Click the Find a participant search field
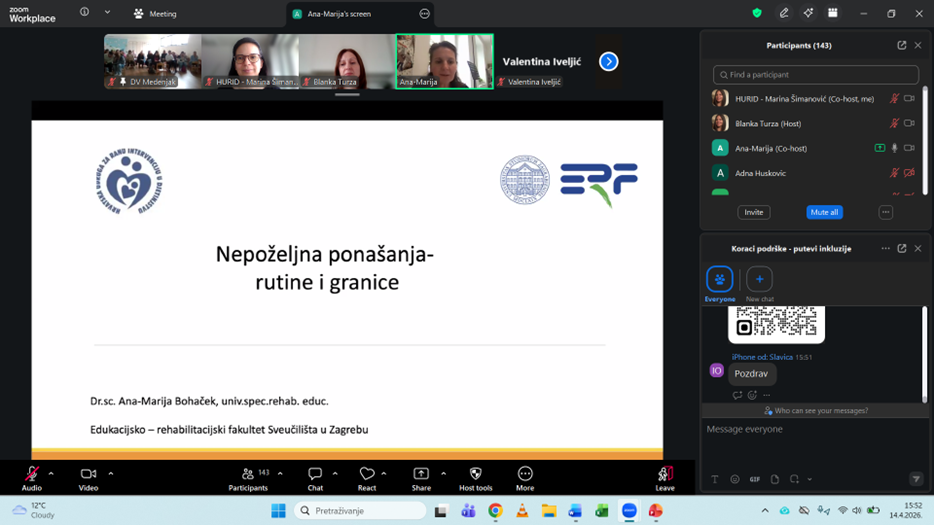The height and width of the screenshot is (525, 934). click(x=815, y=75)
